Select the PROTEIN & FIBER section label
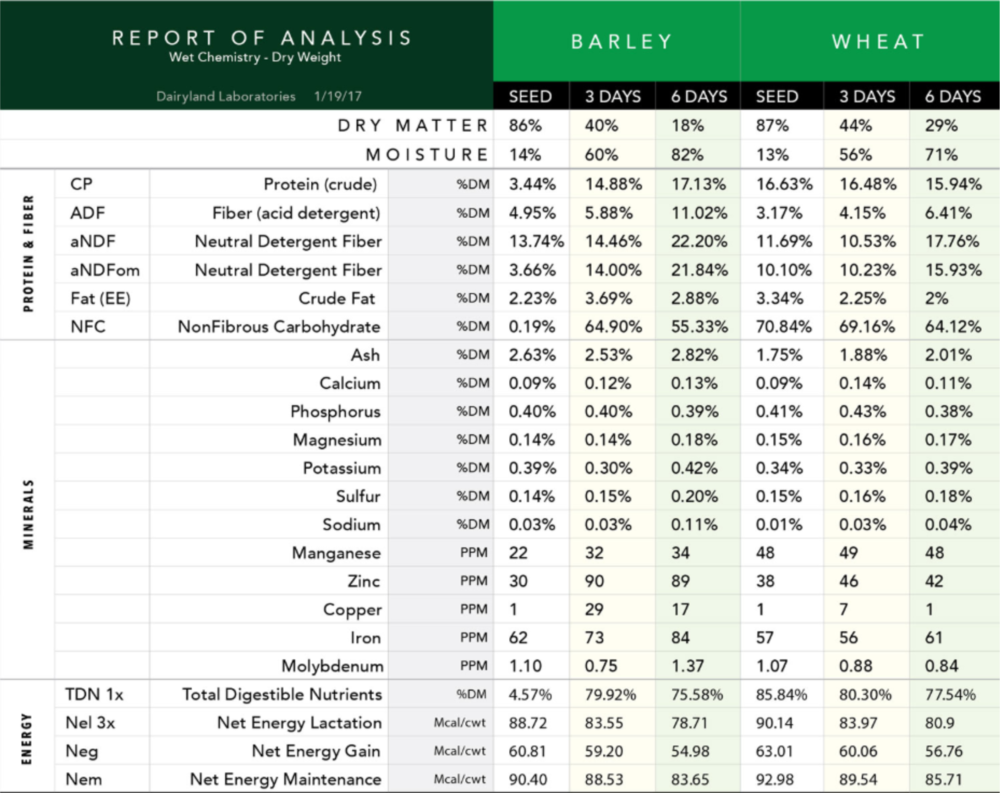This screenshot has height=793, width=1000. pyautogui.click(x=27, y=254)
